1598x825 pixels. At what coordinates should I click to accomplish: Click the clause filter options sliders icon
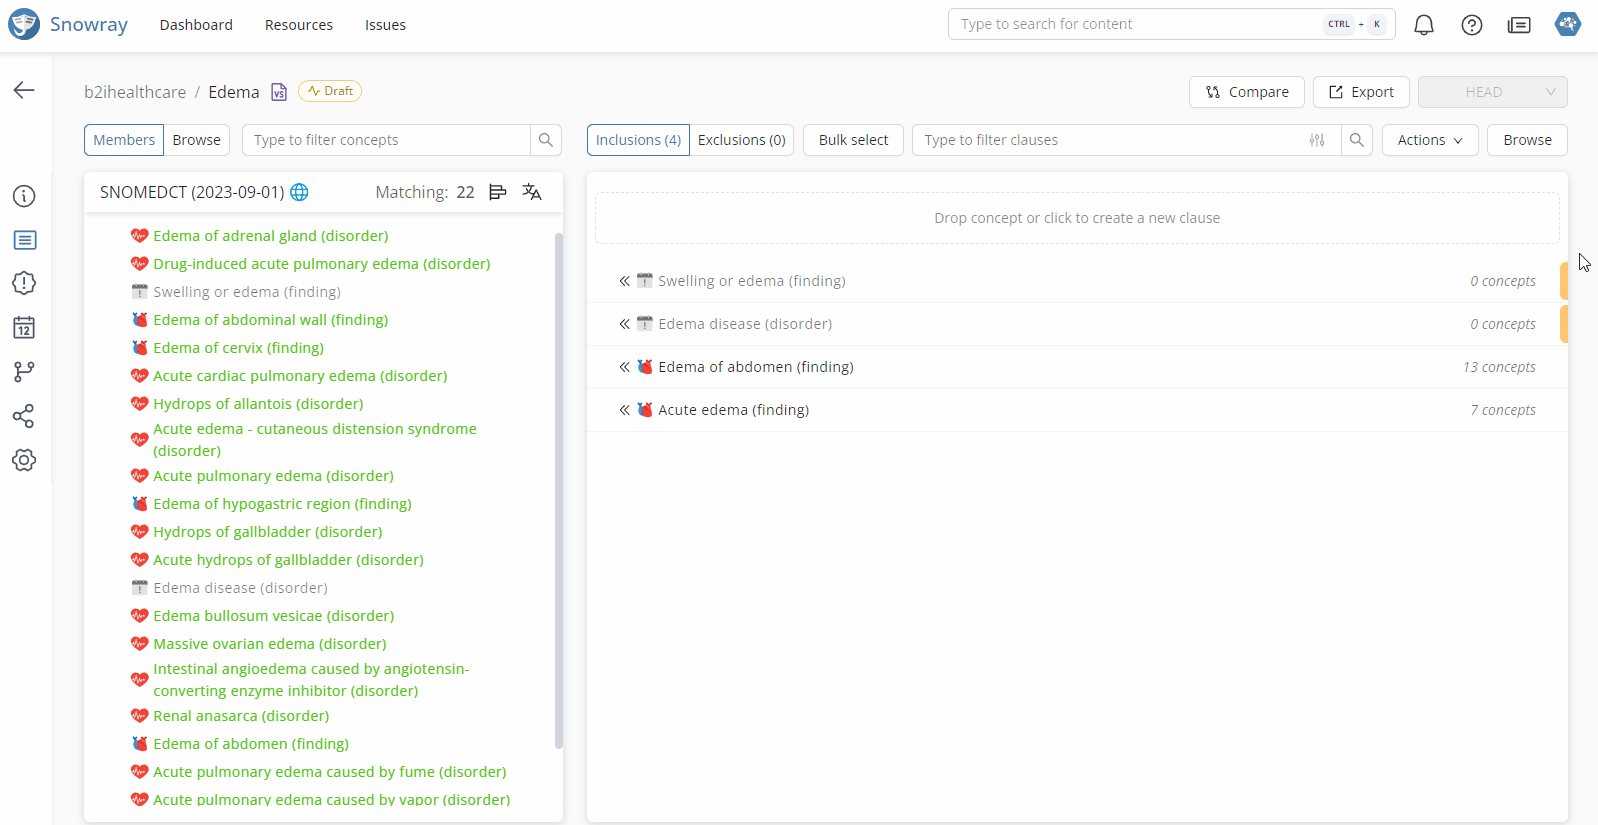[1317, 140]
